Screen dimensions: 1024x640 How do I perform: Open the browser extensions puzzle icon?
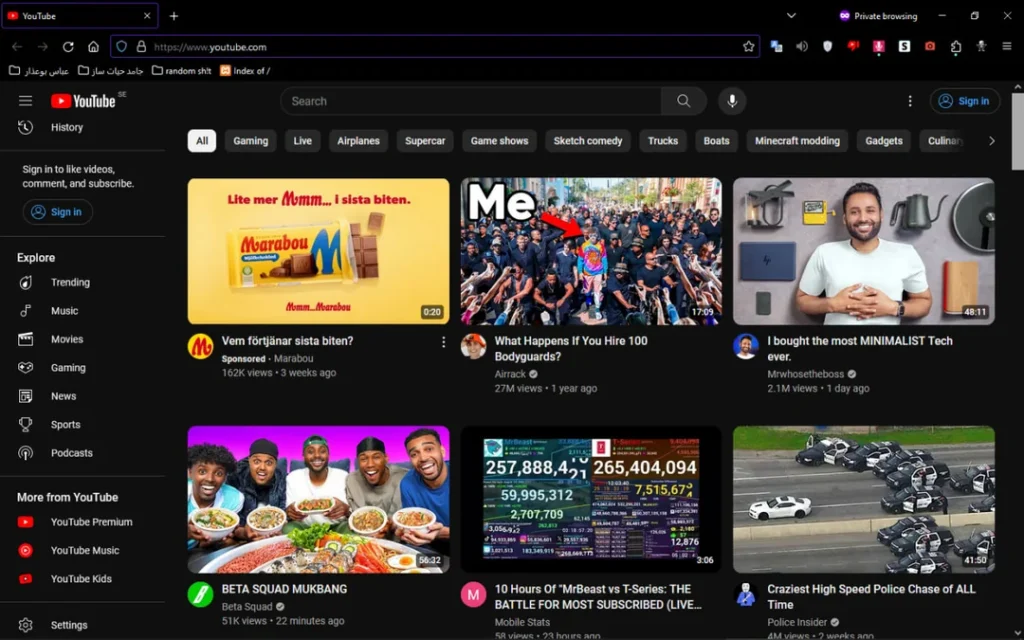pyautogui.click(x=956, y=47)
